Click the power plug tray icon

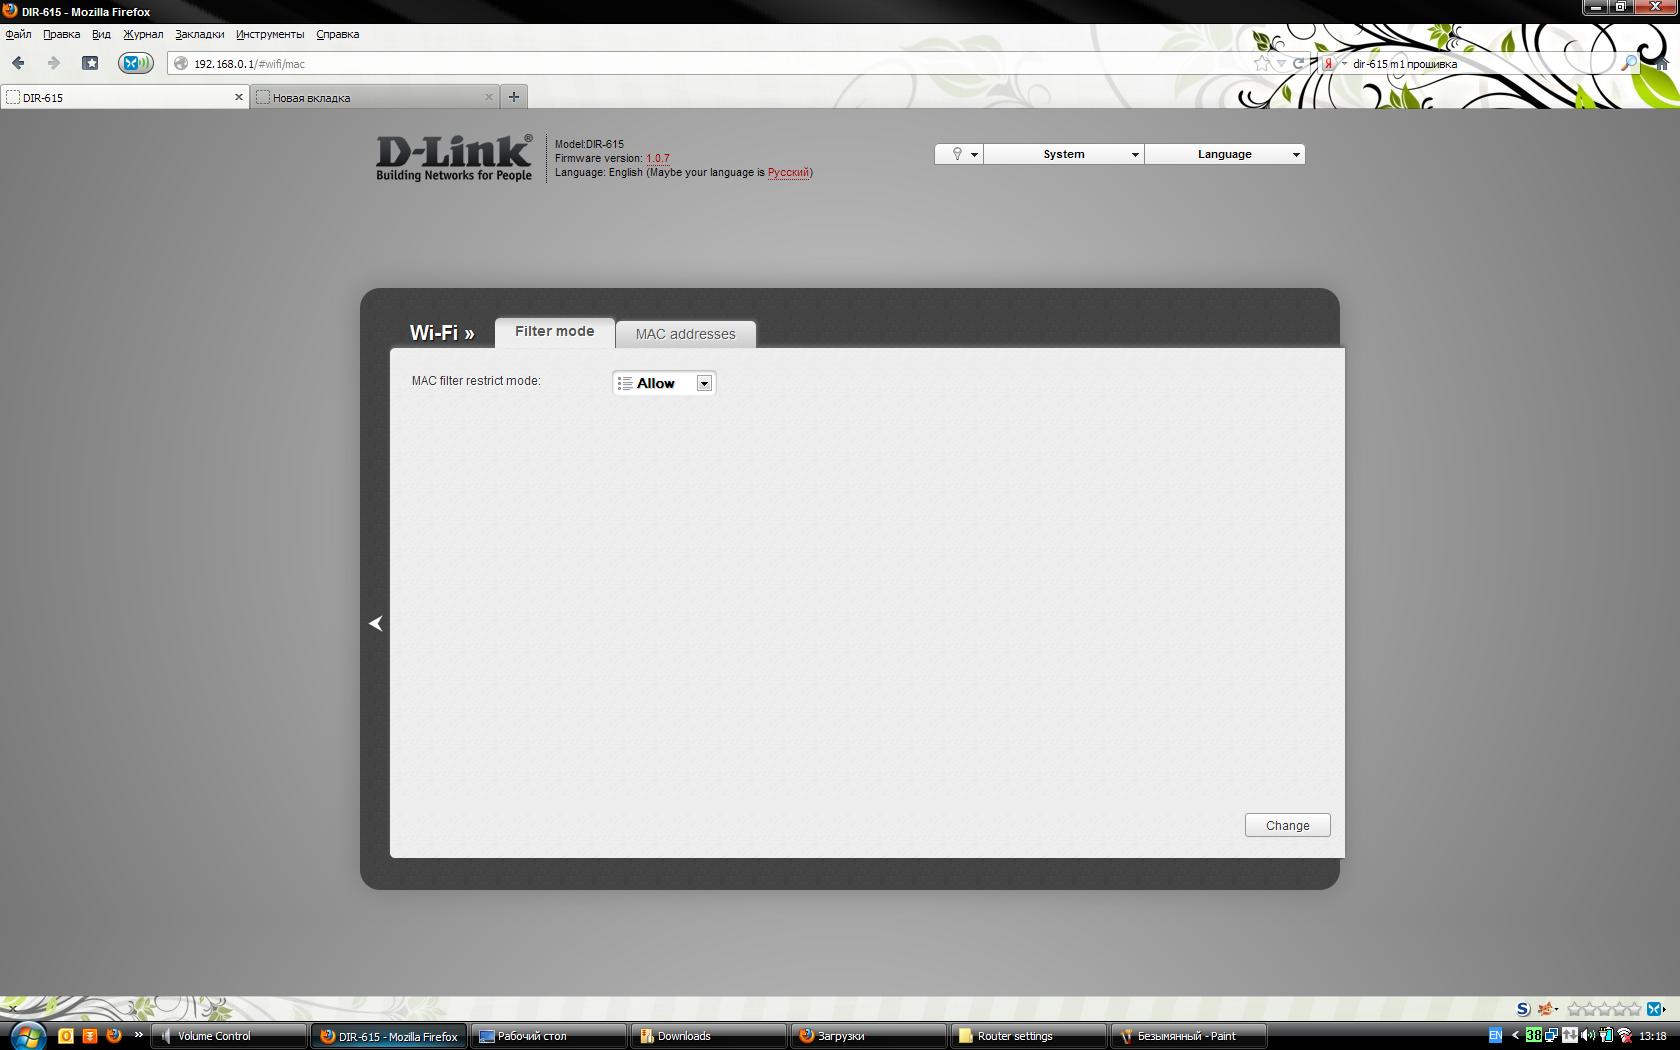pyautogui.click(x=1606, y=1036)
